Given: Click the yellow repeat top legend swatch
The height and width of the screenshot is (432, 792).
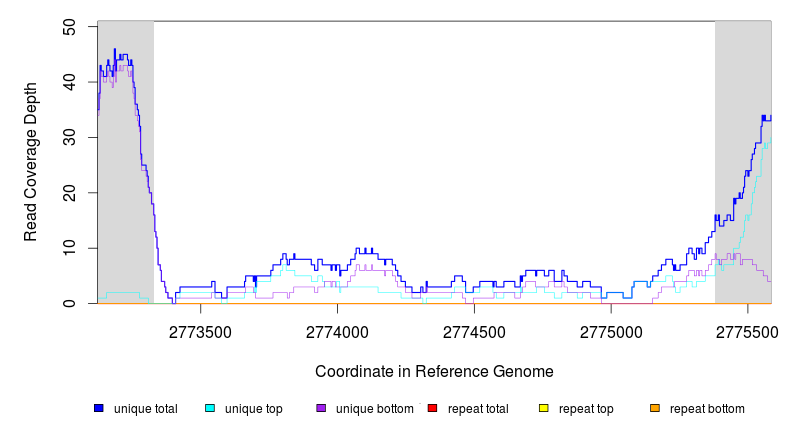Looking at the screenshot, I should (x=543, y=409).
